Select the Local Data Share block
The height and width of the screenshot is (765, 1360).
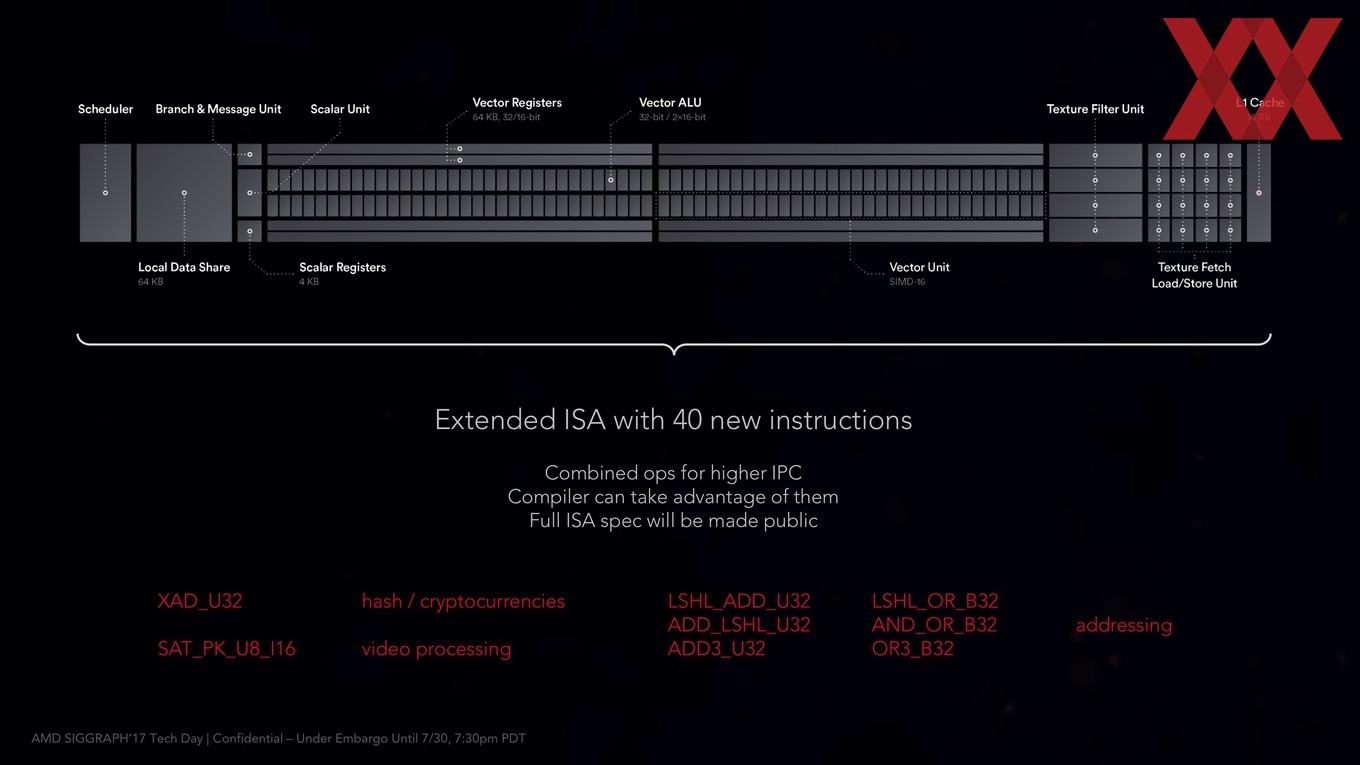click(184, 193)
